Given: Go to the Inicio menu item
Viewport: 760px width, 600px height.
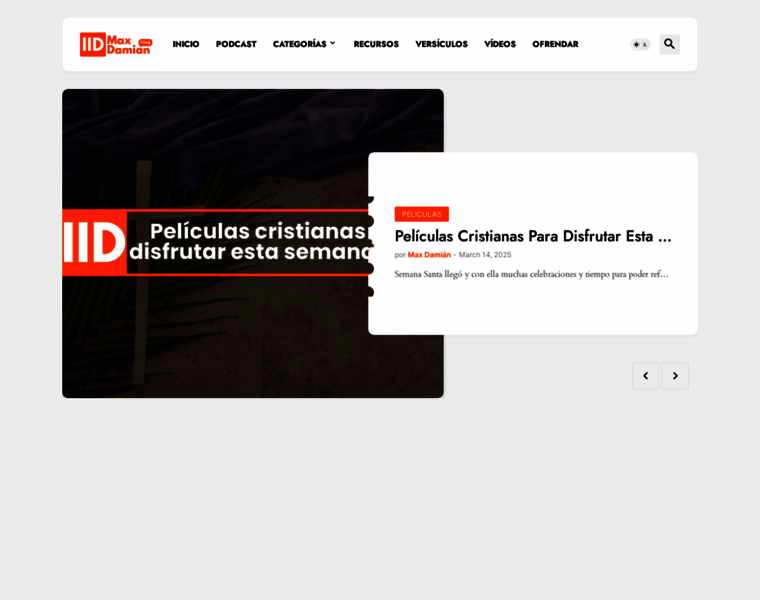Looking at the screenshot, I should (x=186, y=44).
